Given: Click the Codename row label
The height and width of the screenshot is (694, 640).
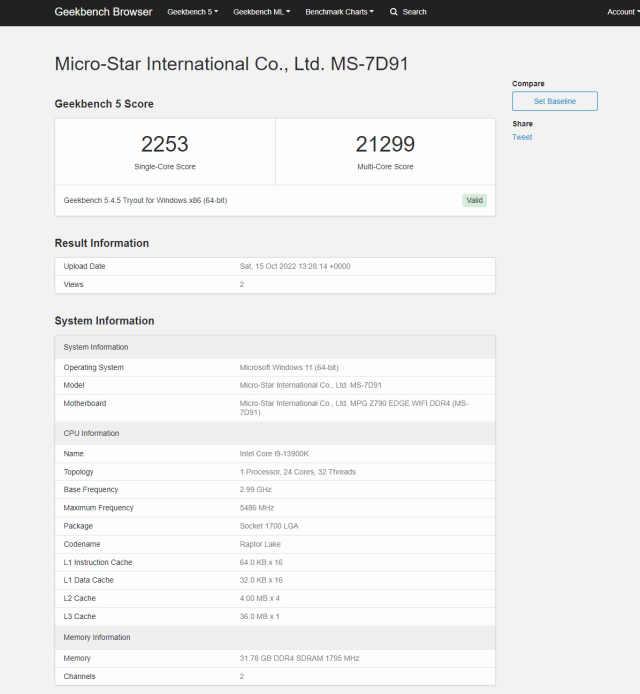Looking at the screenshot, I should pyautogui.click(x=82, y=544).
